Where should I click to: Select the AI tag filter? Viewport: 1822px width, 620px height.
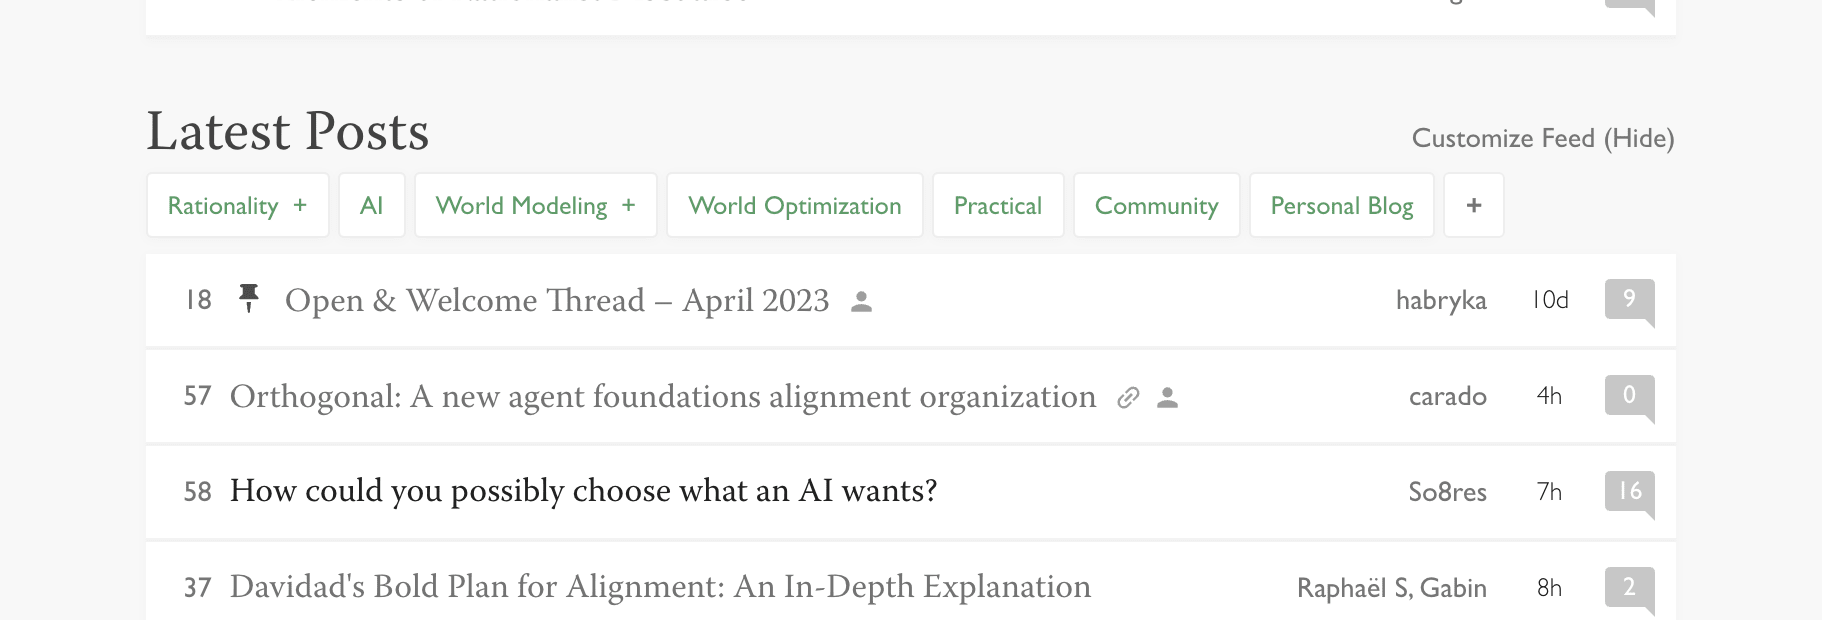371,205
